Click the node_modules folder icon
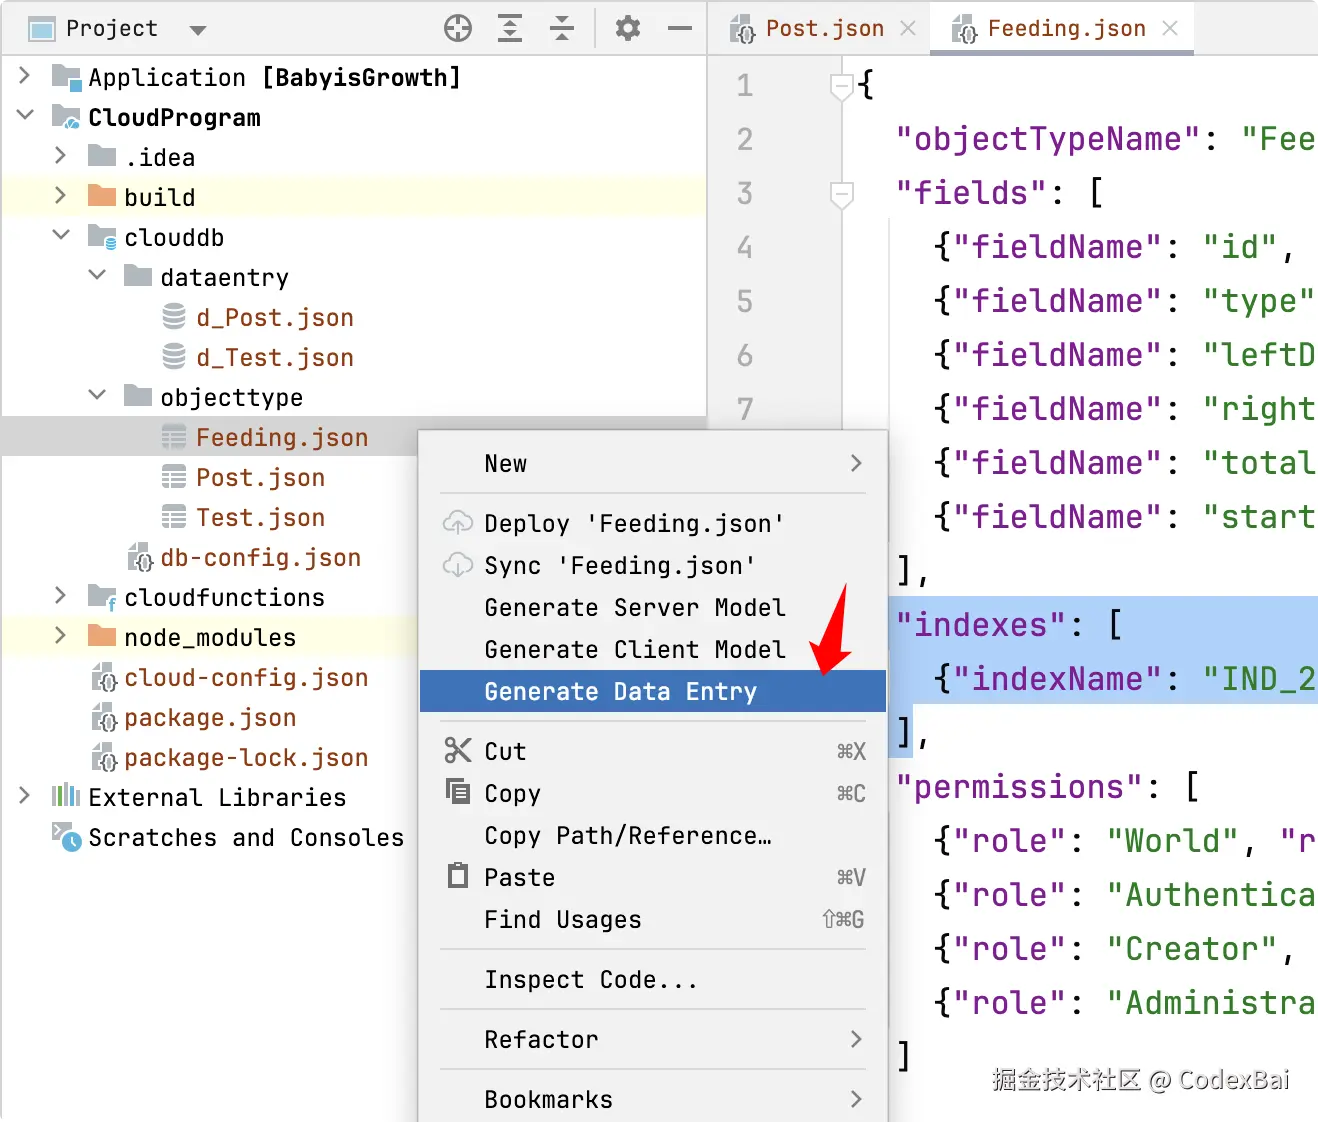Viewport: 1318px width, 1122px height. pyautogui.click(x=102, y=635)
